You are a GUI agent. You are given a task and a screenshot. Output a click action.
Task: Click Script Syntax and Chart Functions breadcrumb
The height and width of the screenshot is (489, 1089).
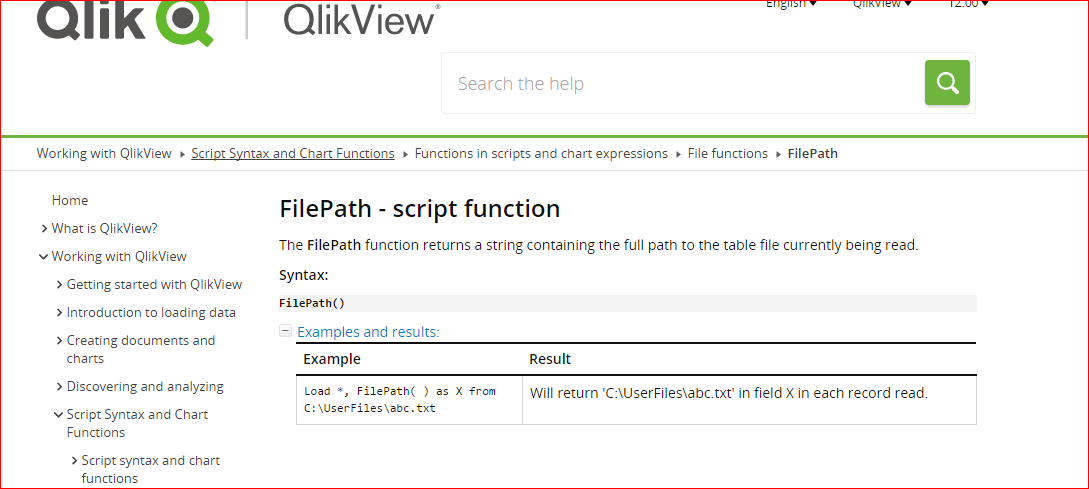293,153
